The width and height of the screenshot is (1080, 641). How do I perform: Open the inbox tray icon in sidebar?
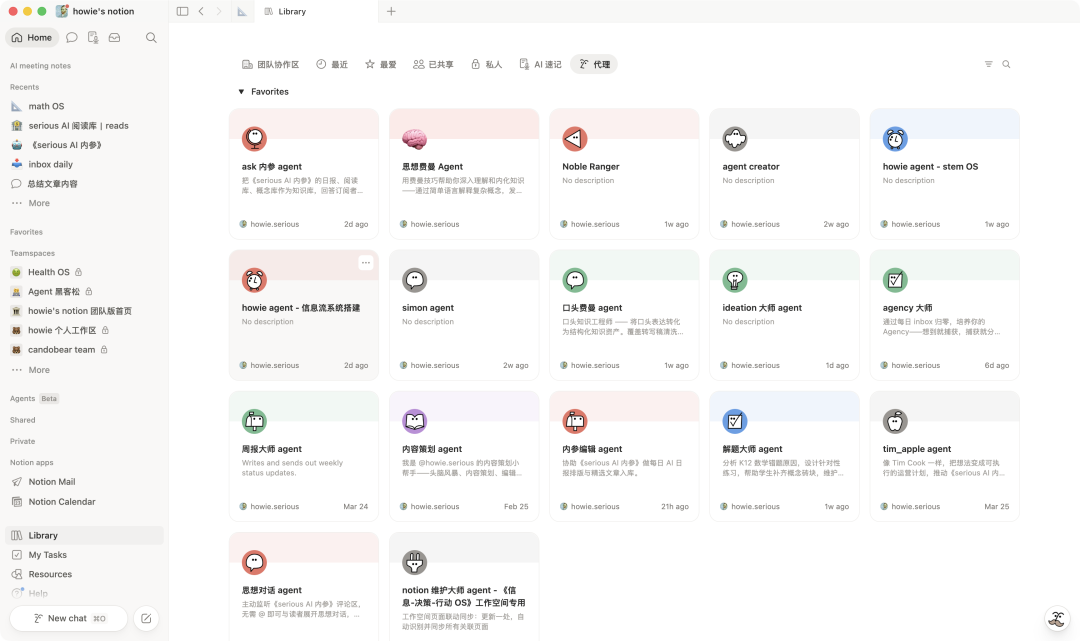coord(114,38)
